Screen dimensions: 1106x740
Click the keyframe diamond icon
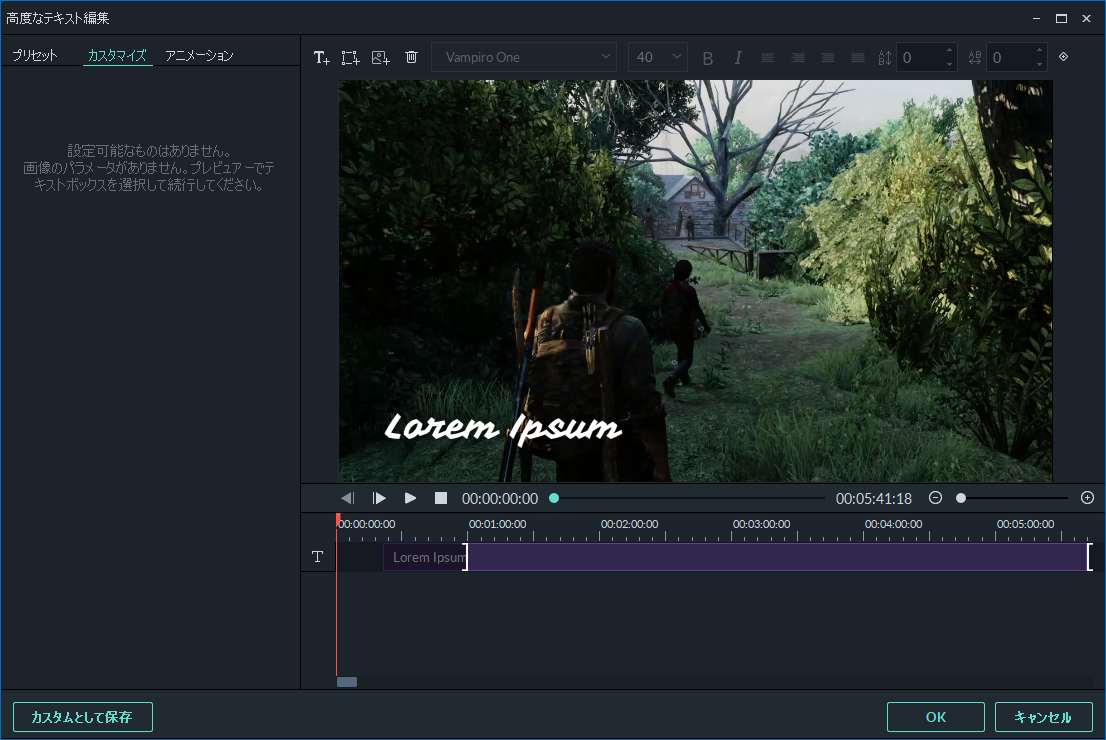[1064, 56]
